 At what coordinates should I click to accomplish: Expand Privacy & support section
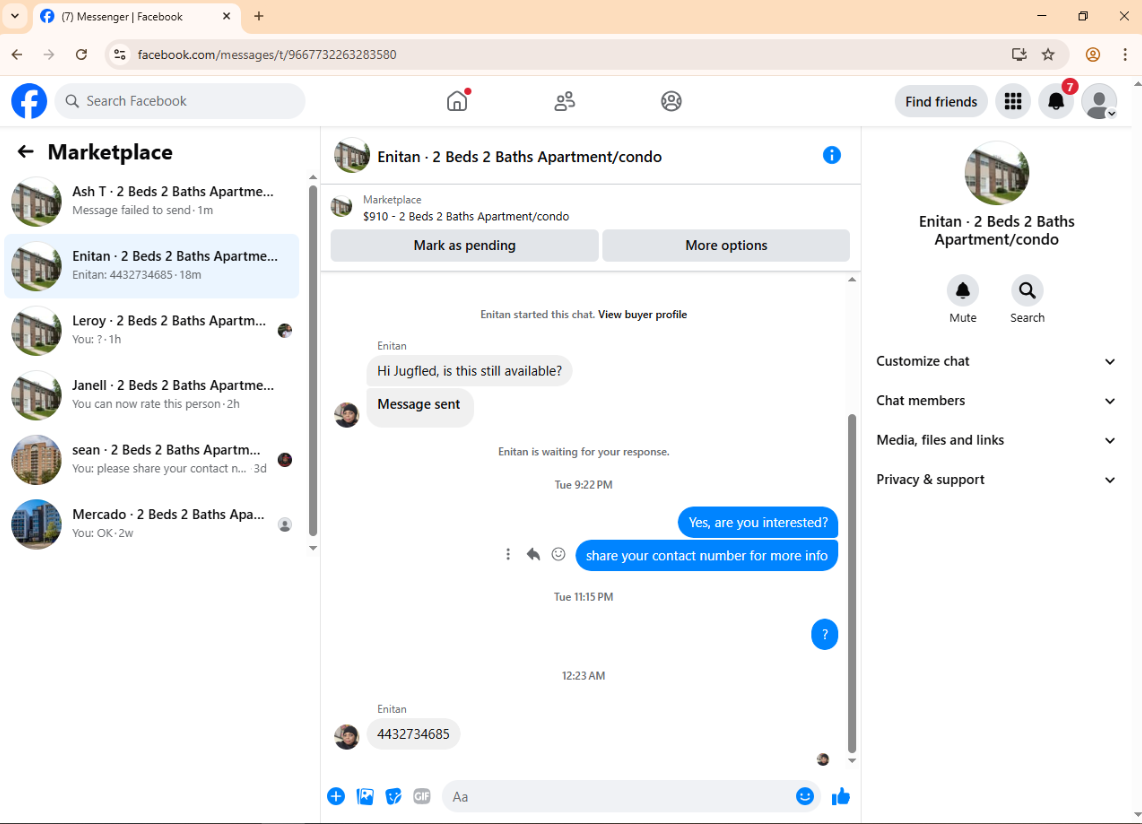coord(996,479)
